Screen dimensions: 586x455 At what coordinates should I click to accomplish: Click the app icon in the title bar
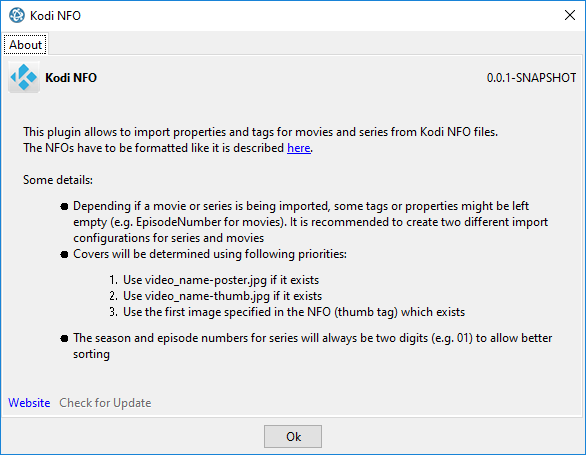[16, 15]
